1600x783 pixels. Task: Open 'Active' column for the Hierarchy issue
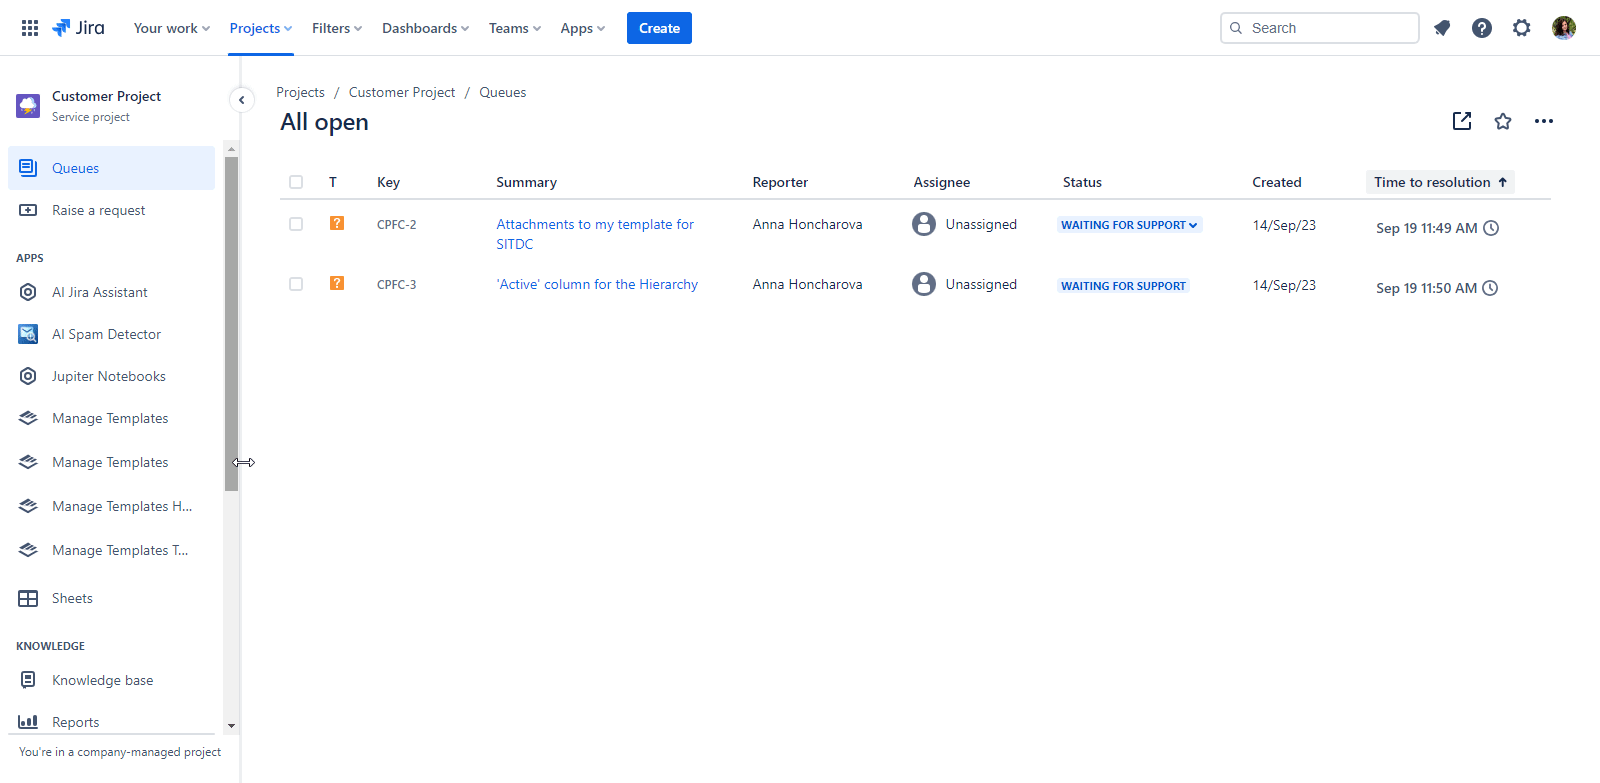(x=597, y=284)
